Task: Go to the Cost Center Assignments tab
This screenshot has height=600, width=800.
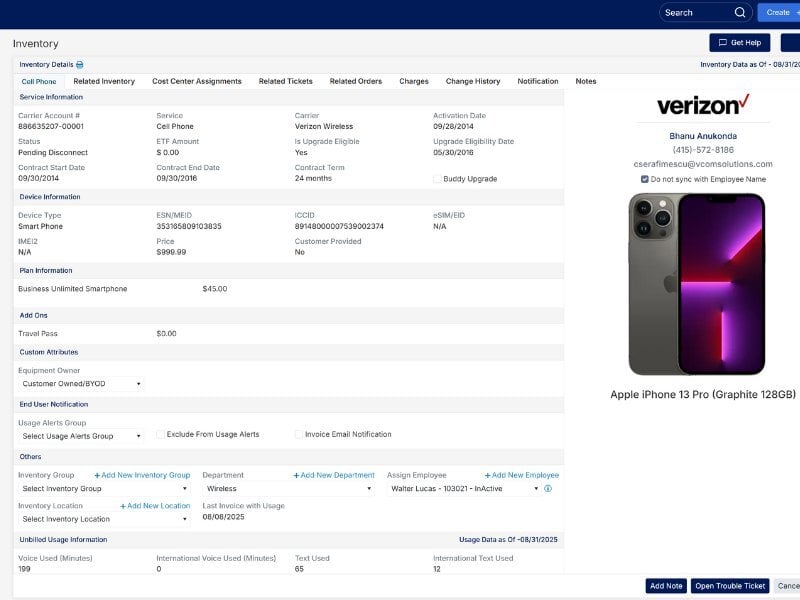Action: coord(197,81)
